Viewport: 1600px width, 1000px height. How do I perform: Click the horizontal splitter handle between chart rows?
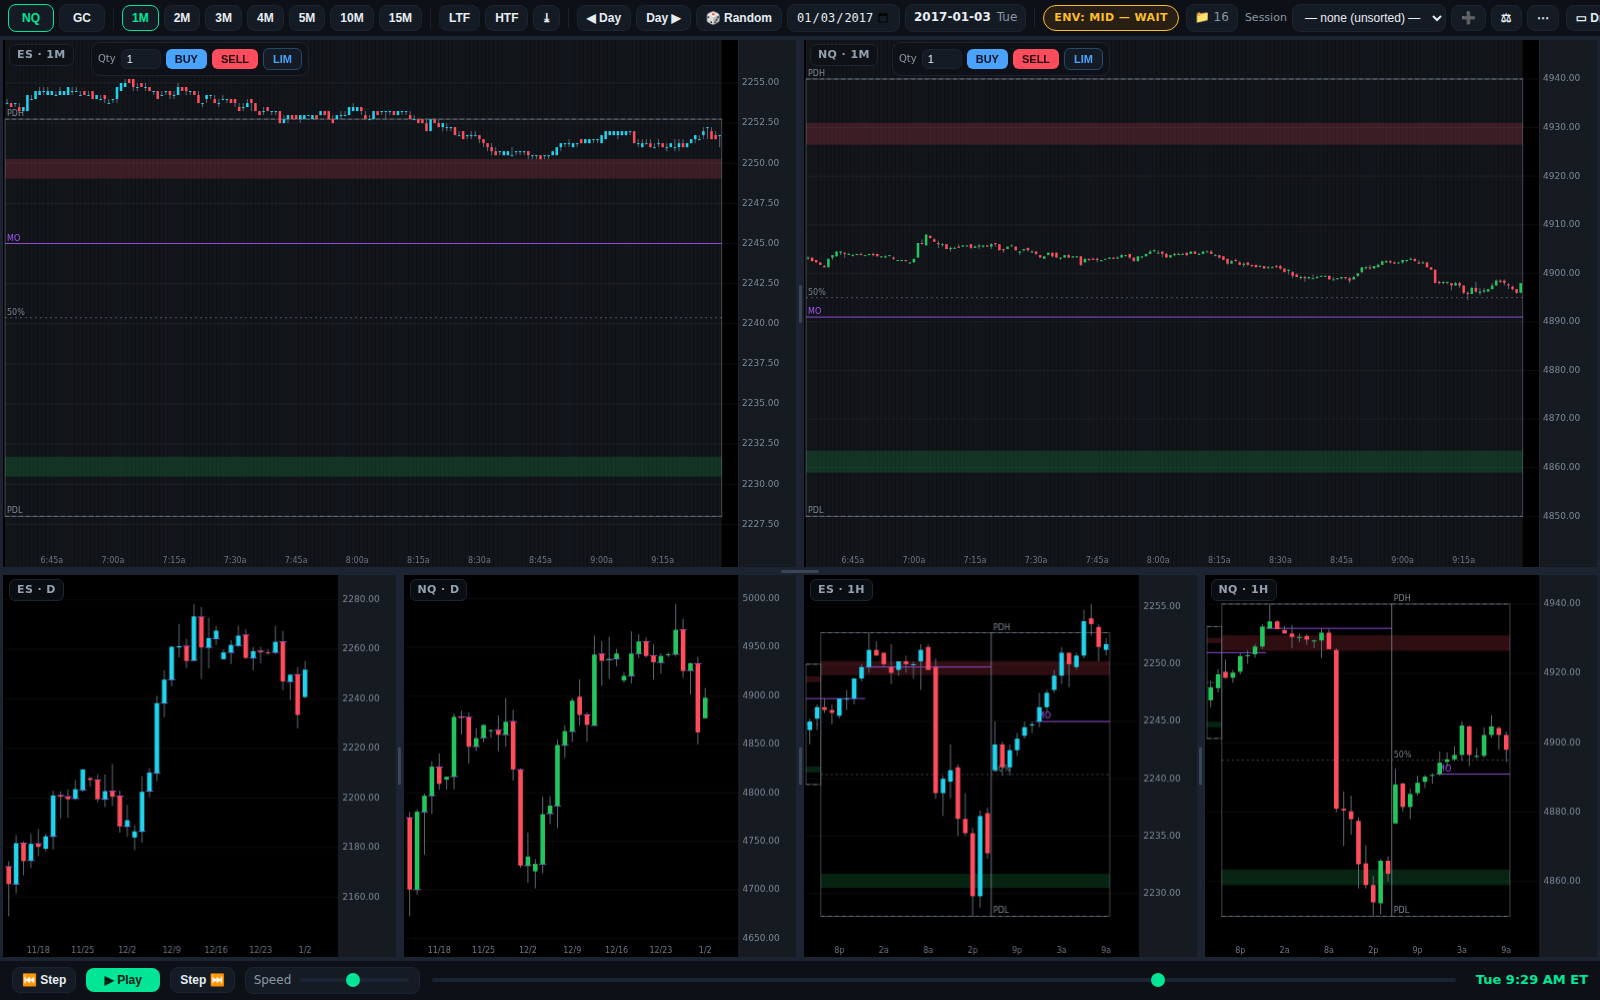800,571
